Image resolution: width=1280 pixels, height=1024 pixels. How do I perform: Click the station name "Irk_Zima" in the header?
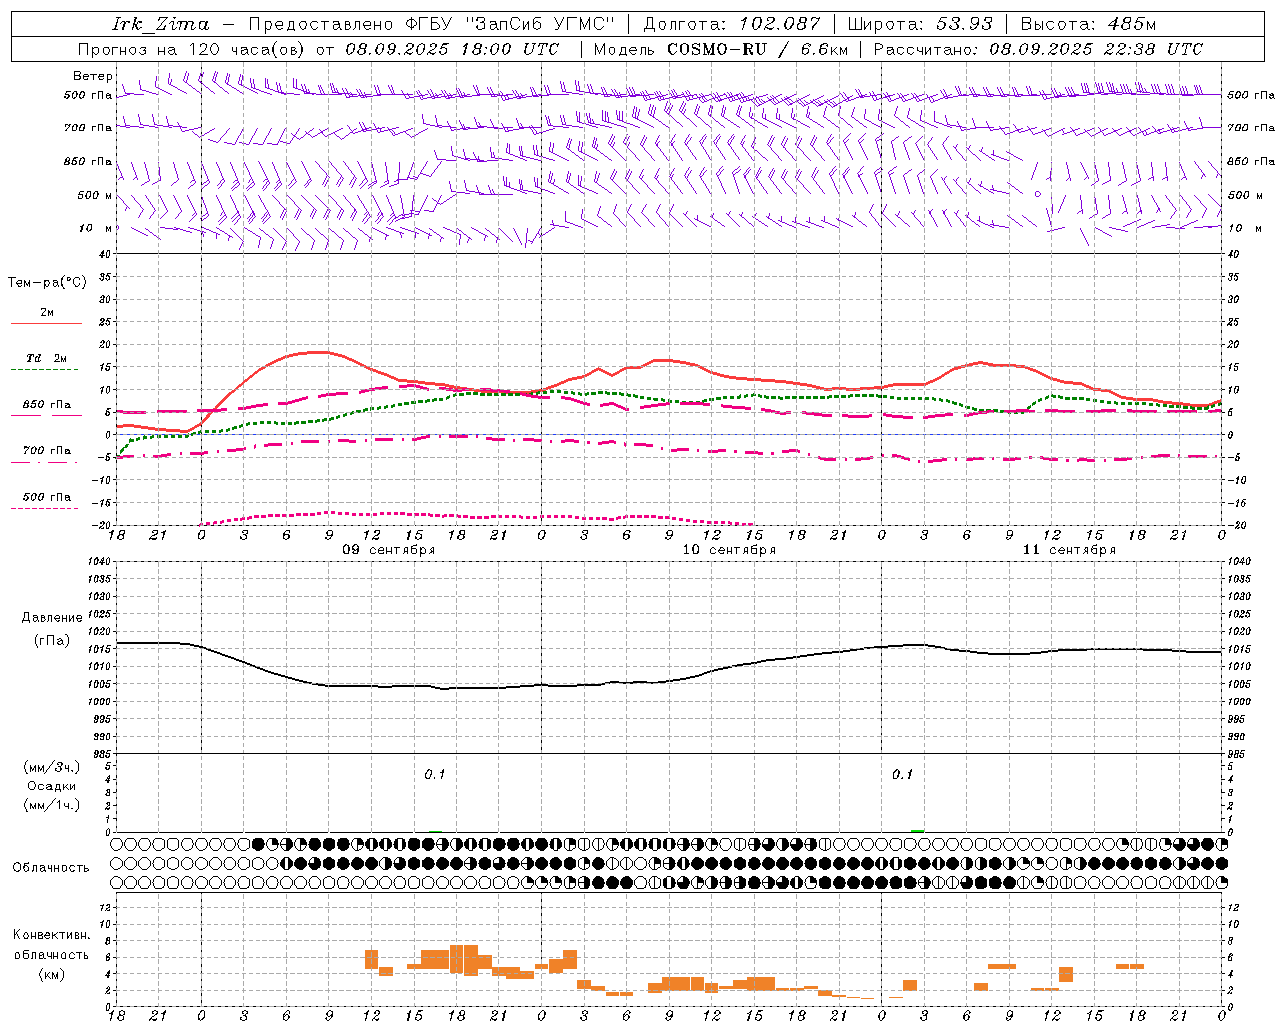coord(161,24)
